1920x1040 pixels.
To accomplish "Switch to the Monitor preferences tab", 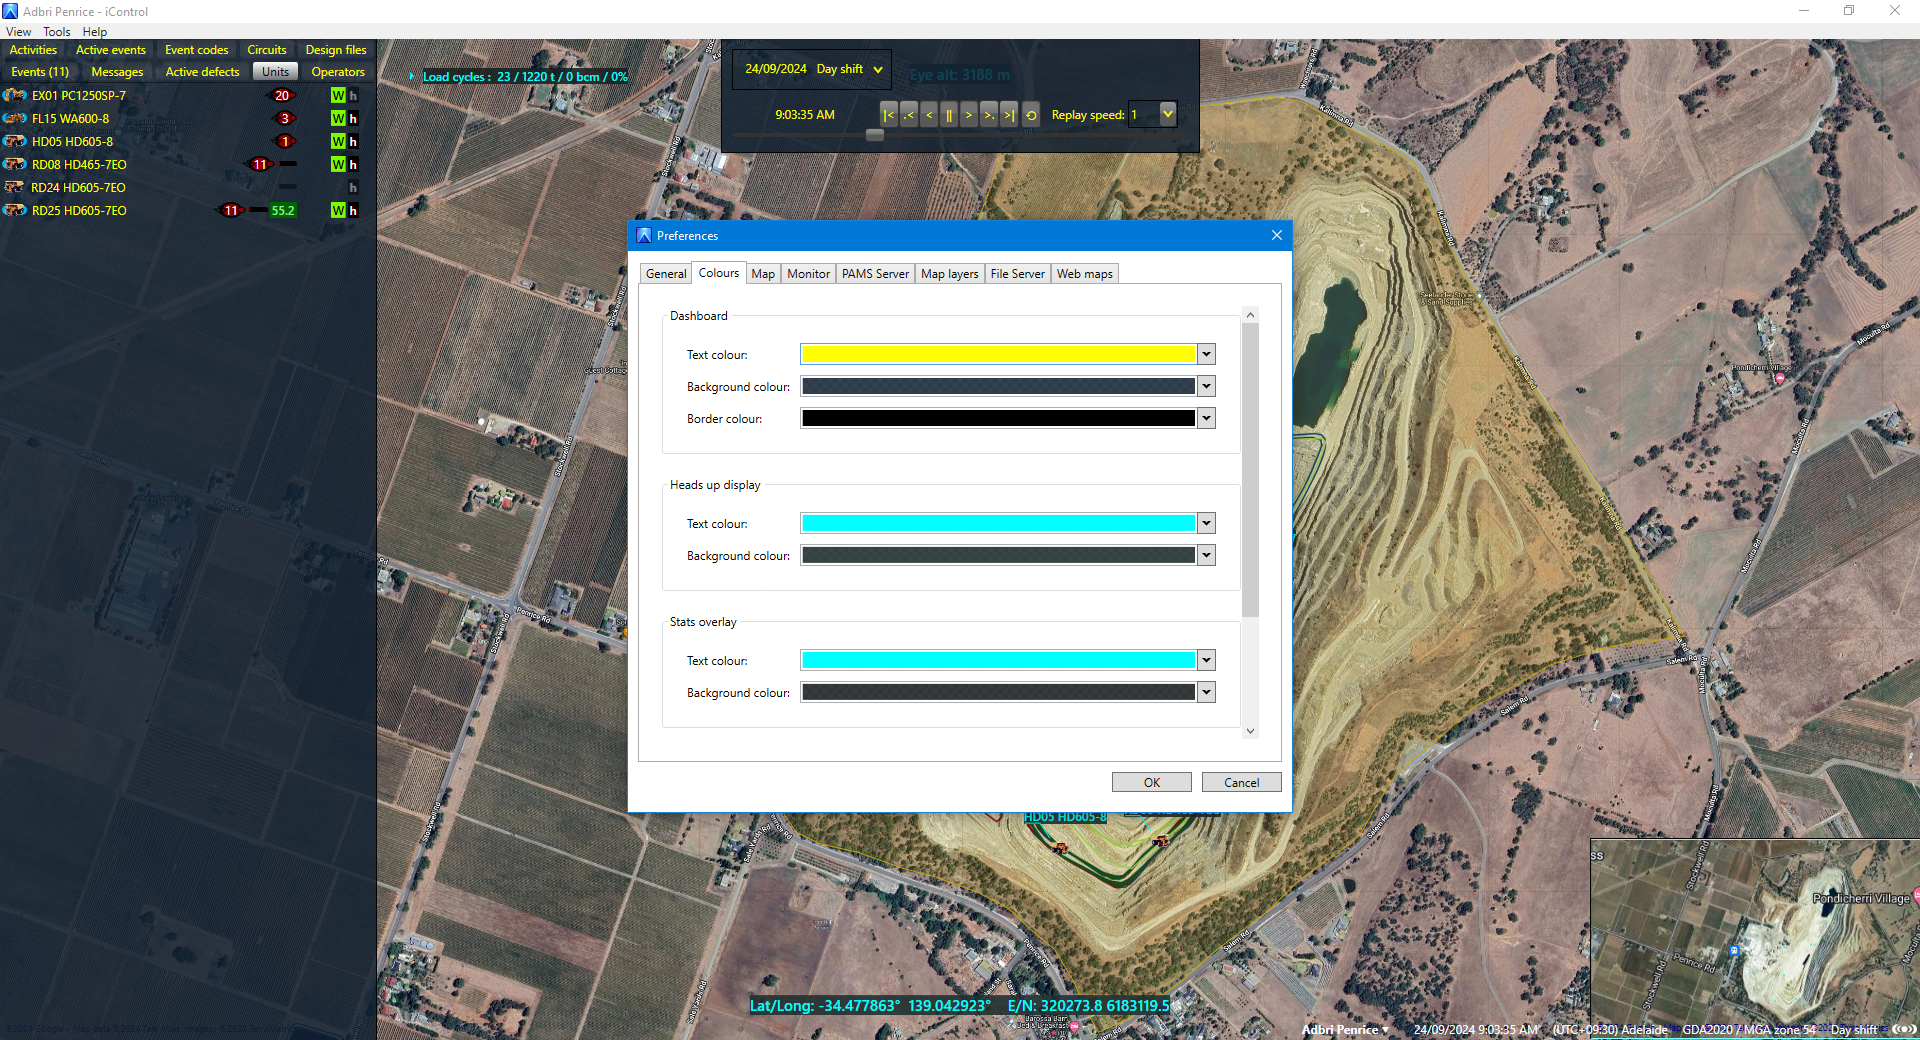I will click(808, 274).
